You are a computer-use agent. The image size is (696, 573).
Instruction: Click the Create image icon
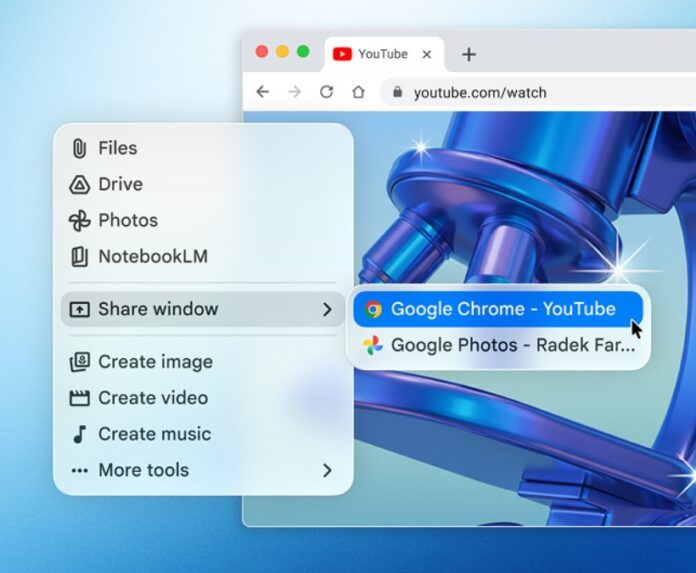79,362
